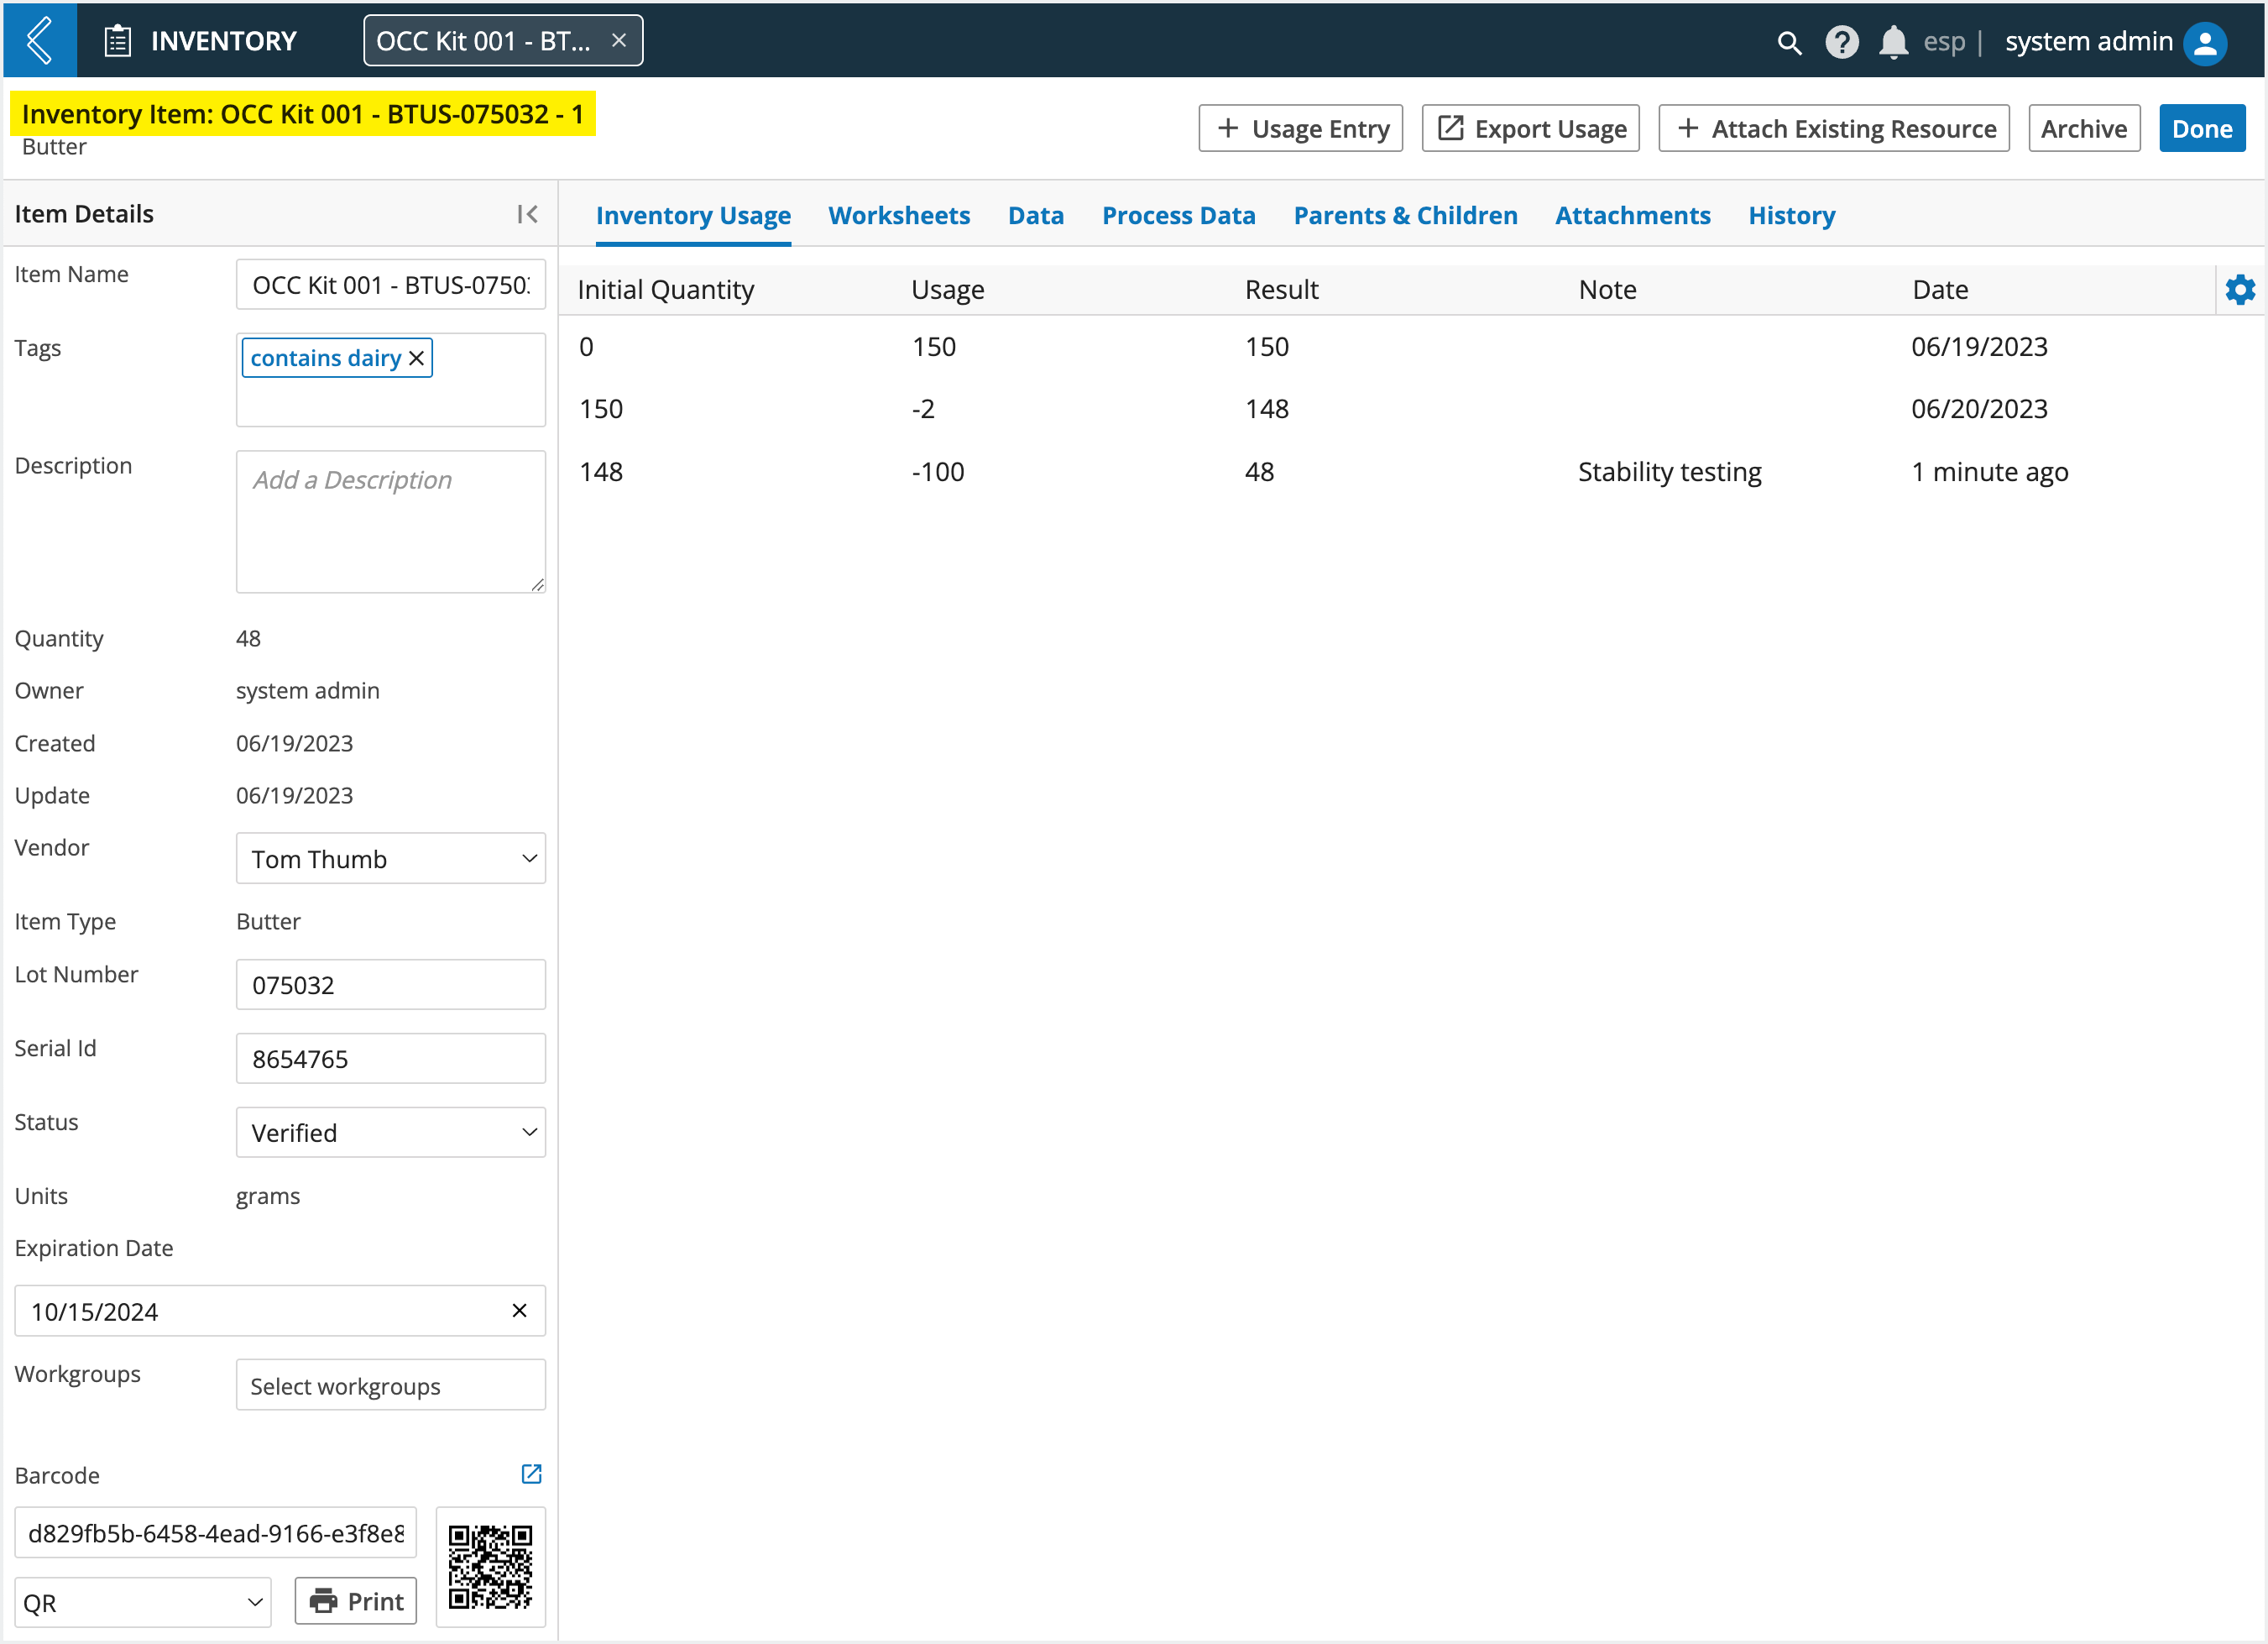Open the Process Data tab
This screenshot has width=2268, height=1644.
[x=1178, y=216]
